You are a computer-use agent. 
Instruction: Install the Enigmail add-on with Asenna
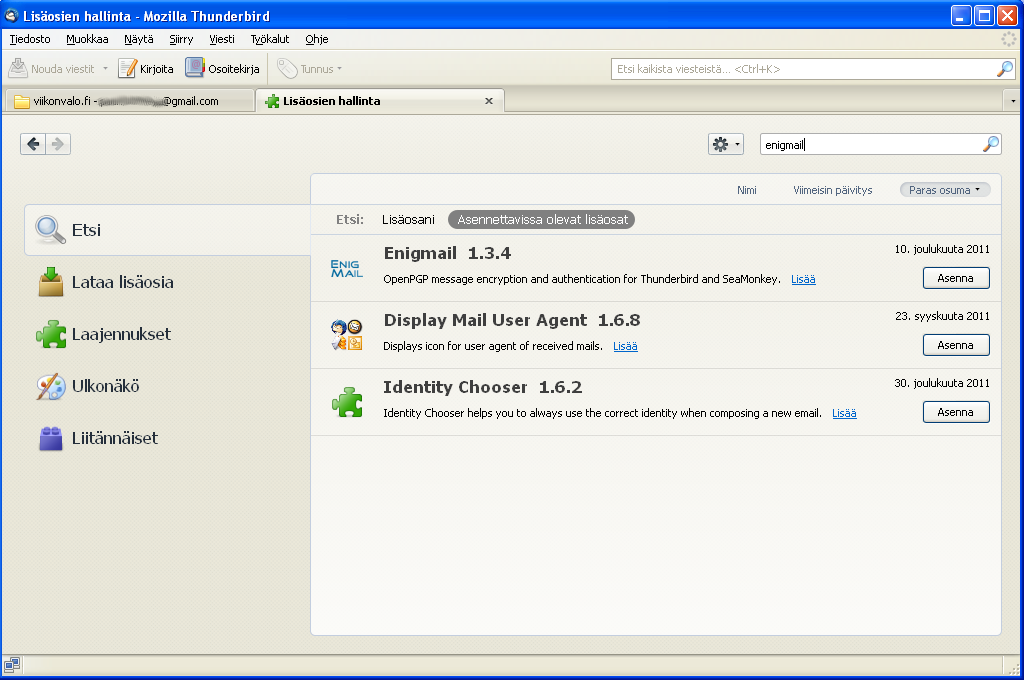[956, 278]
